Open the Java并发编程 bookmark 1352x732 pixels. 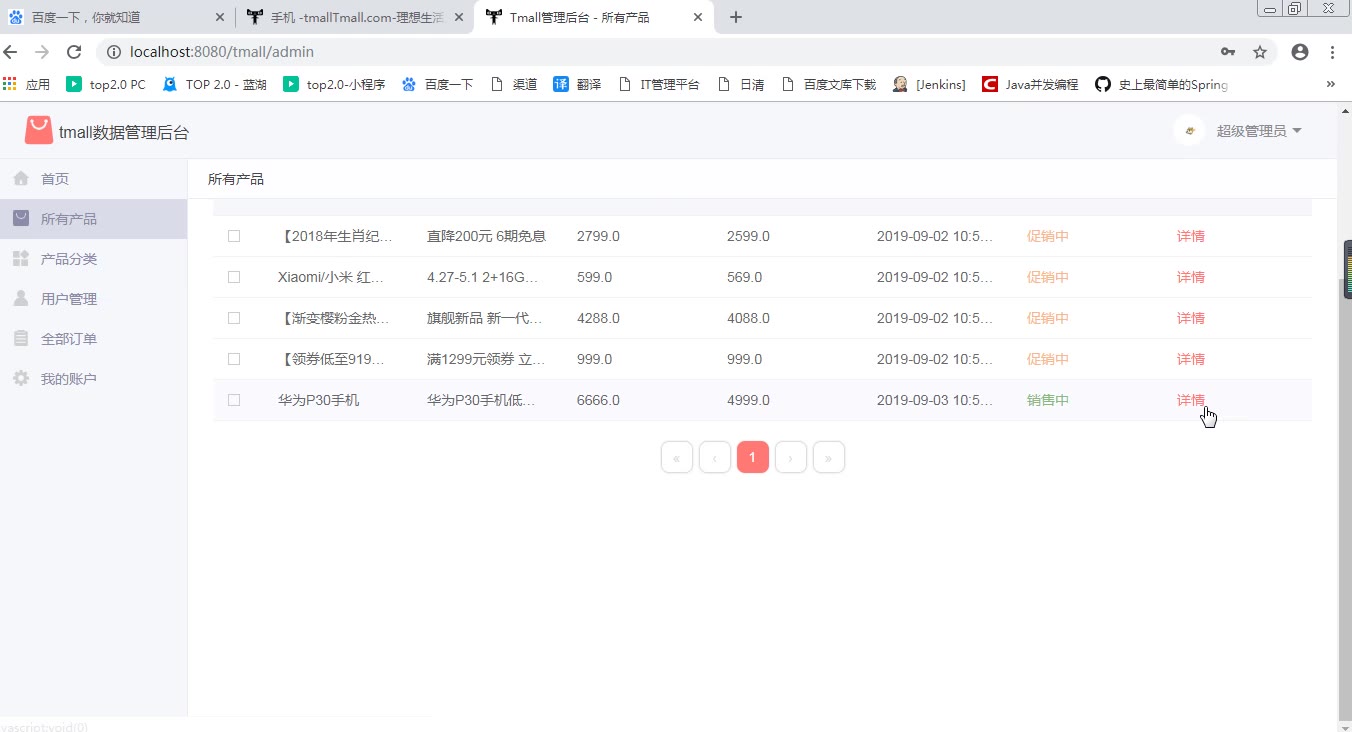(1030, 85)
